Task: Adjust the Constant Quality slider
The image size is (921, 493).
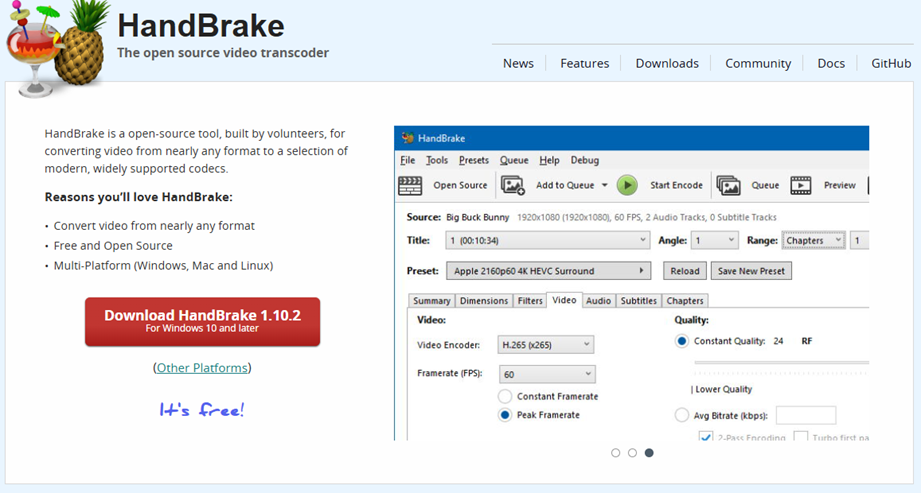Action: coord(770,364)
